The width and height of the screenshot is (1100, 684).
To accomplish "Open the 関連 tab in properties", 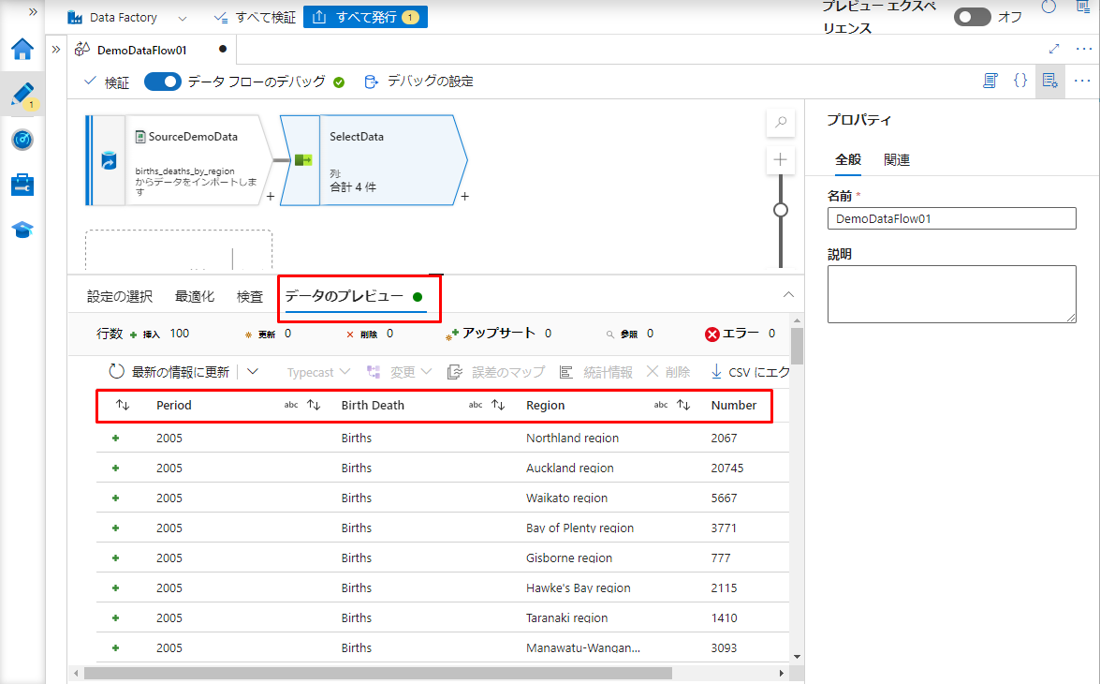I will click(x=896, y=160).
